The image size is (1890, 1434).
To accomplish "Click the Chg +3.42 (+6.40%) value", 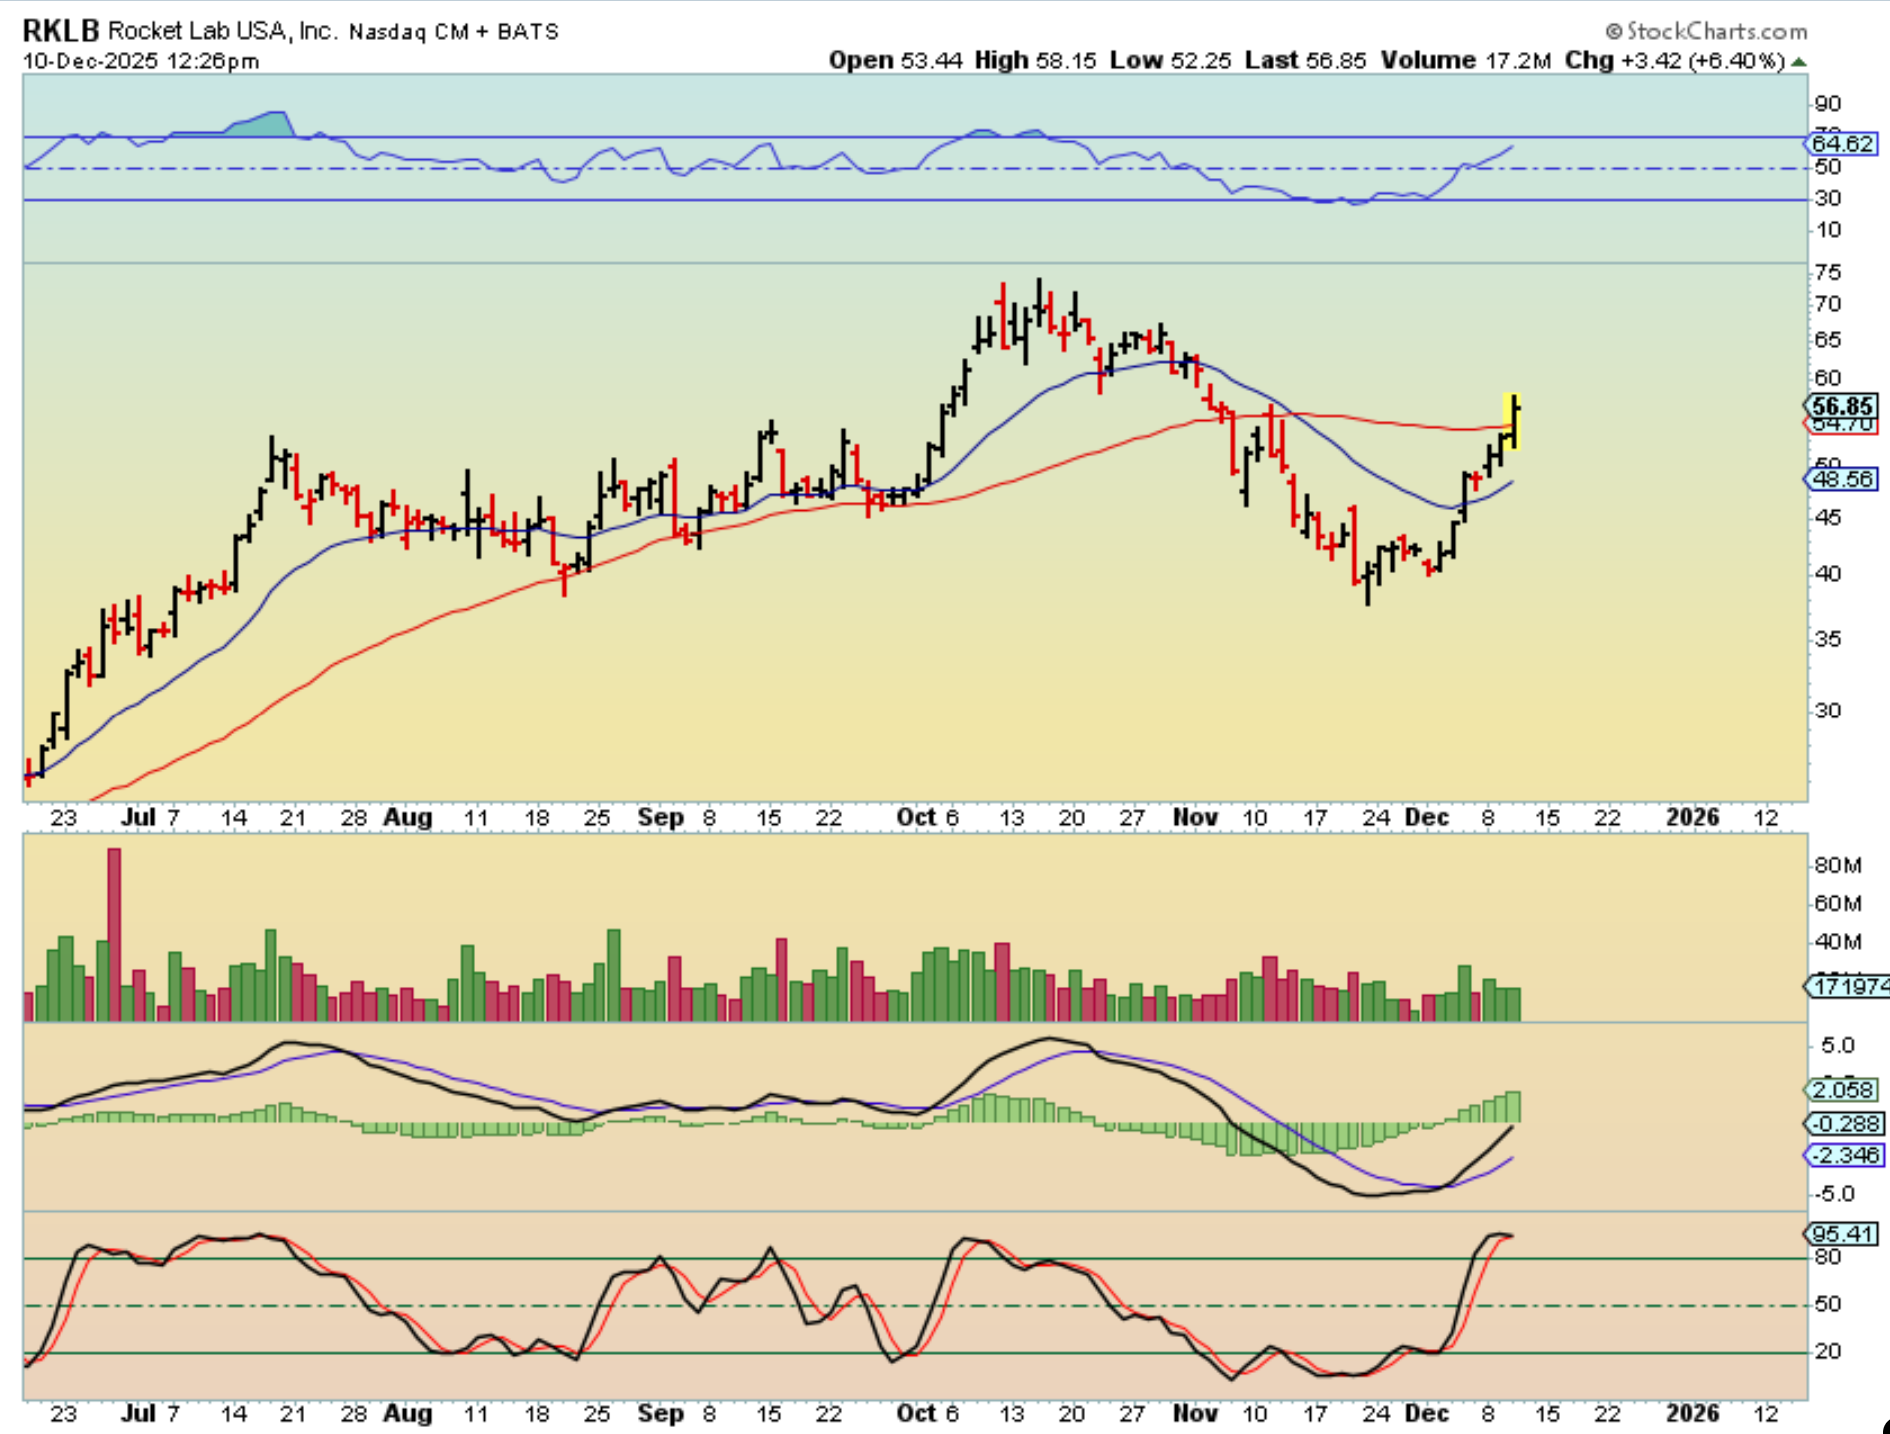I will 1675,60.
